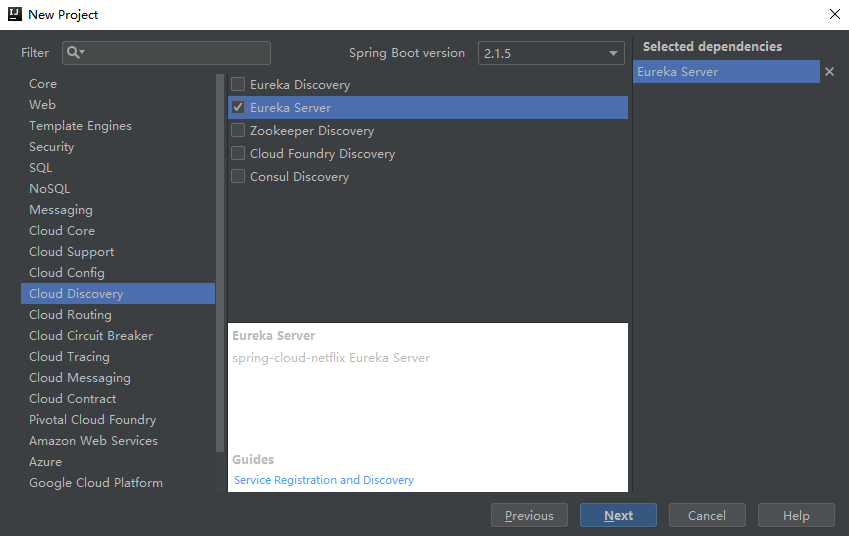849x536 pixels.
Task: Open the Template Engines category
Action: click(x=118, y=126)
